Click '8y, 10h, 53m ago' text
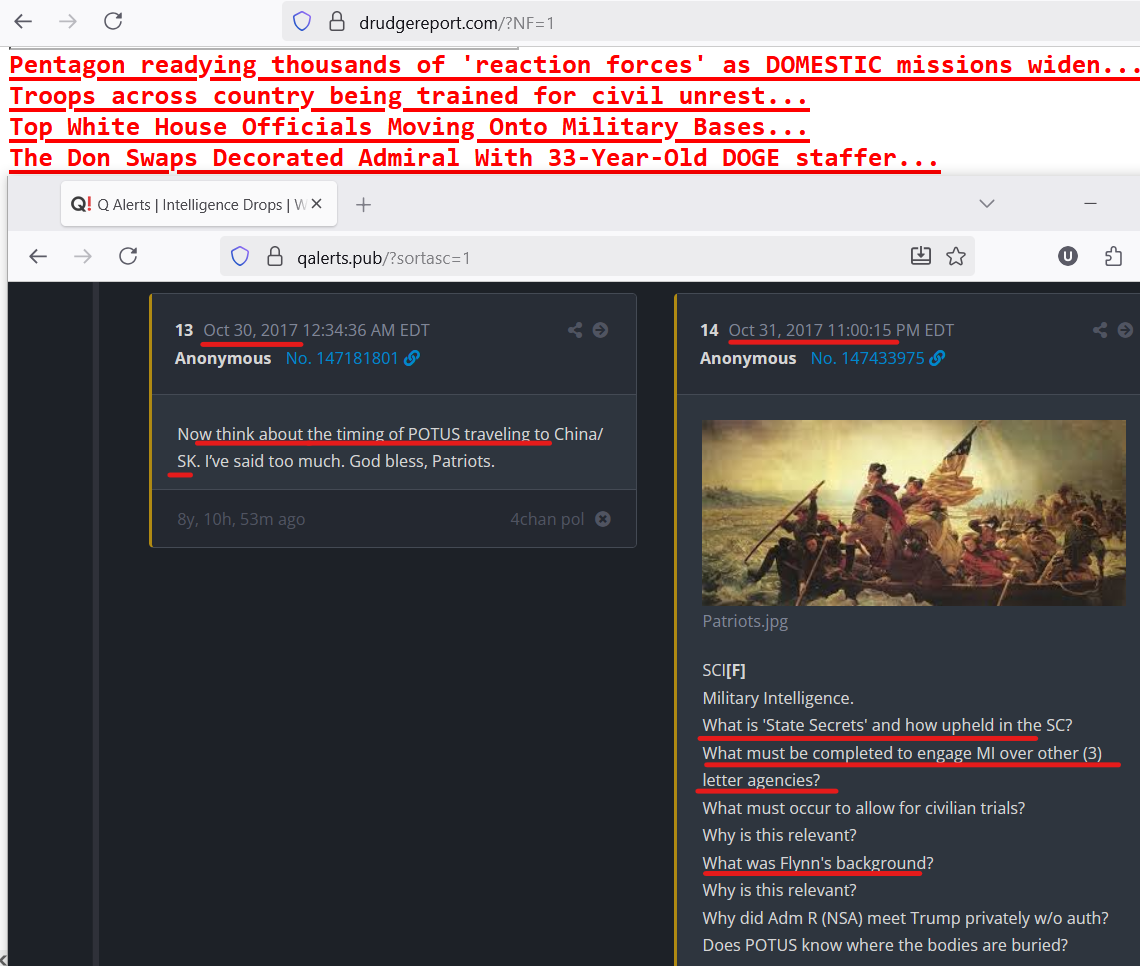Image resolution: width=1140 pixels, height=966 pixels. [x=241, y=519]
